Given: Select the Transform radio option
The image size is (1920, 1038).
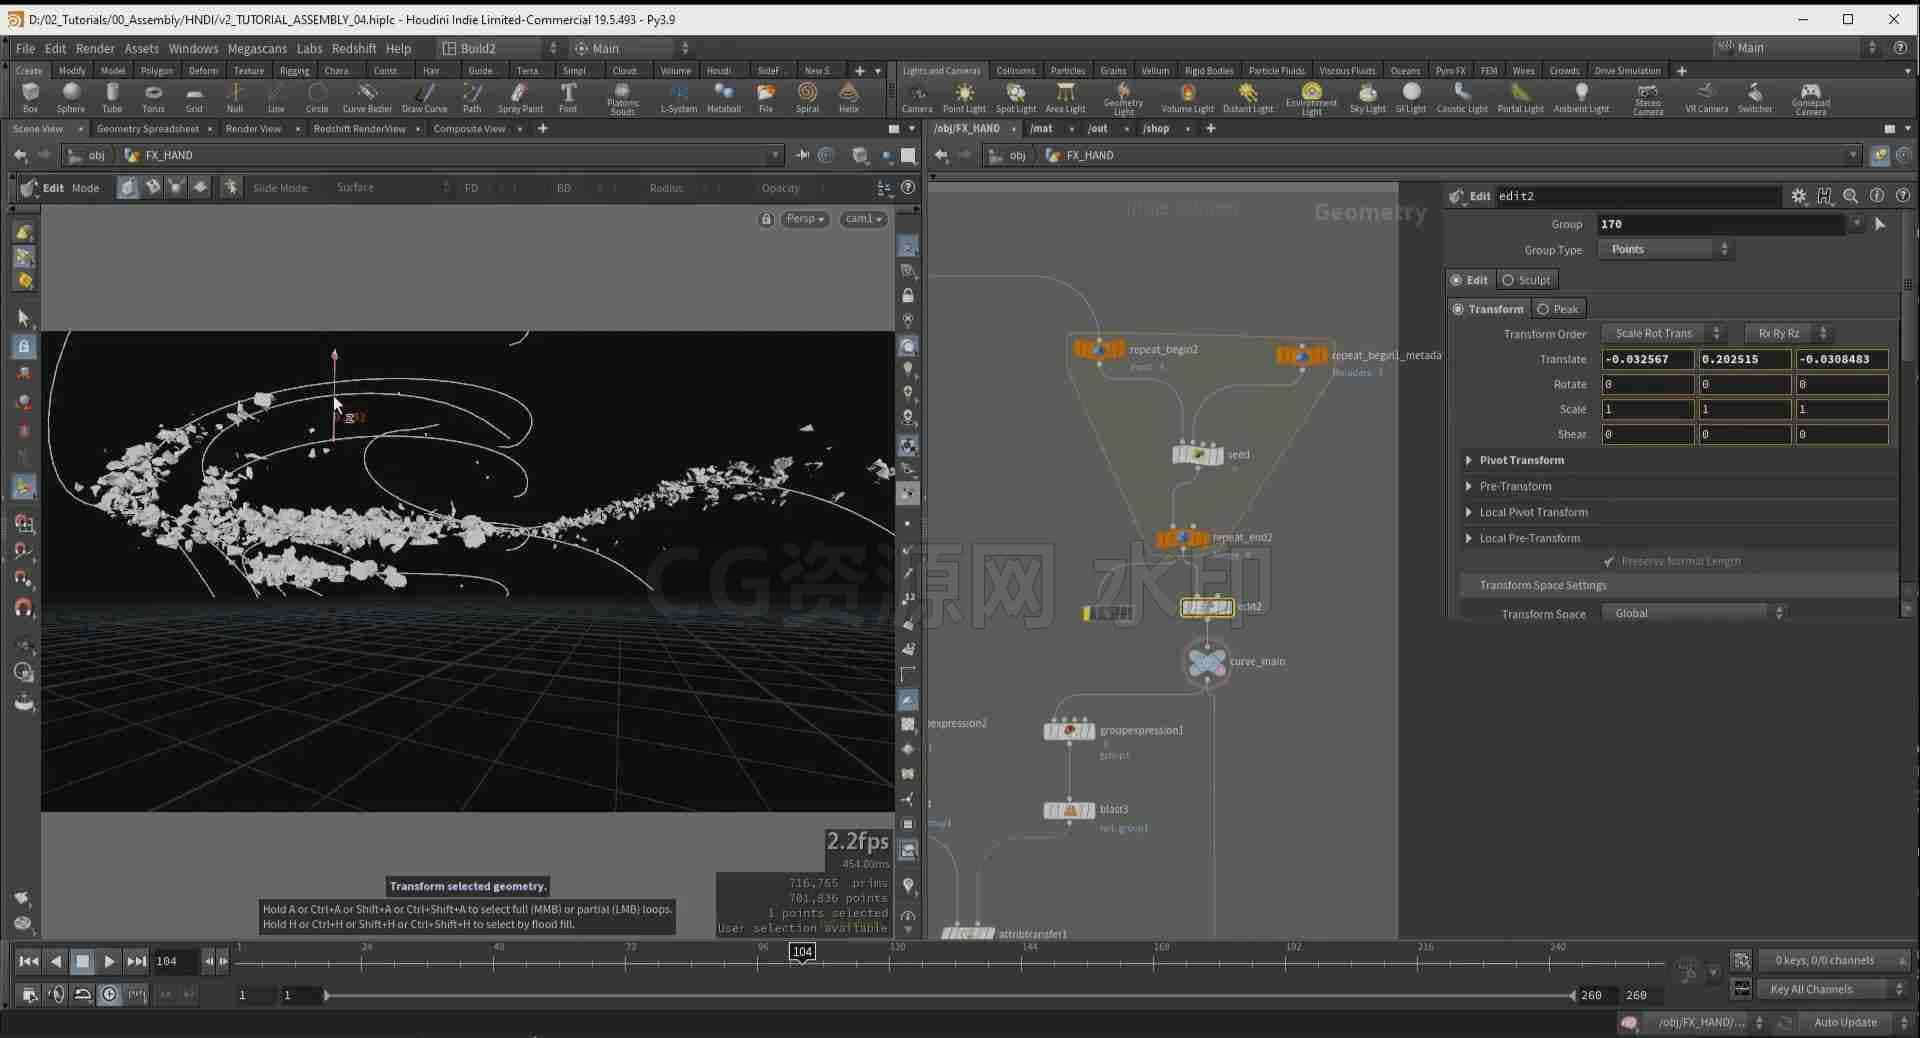Looking at the screenshot, I should click(1488, 309).
